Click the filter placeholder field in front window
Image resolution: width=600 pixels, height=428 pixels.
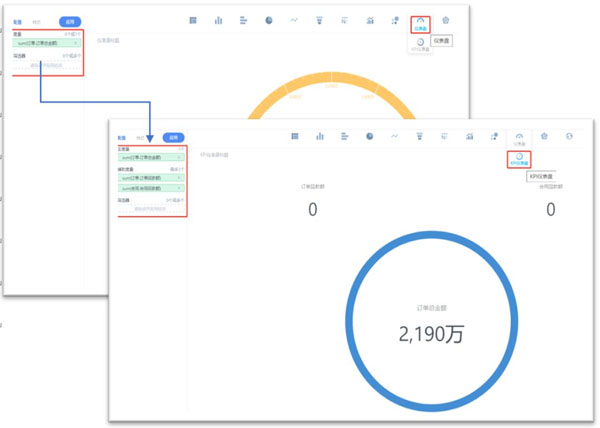(151, 209)
